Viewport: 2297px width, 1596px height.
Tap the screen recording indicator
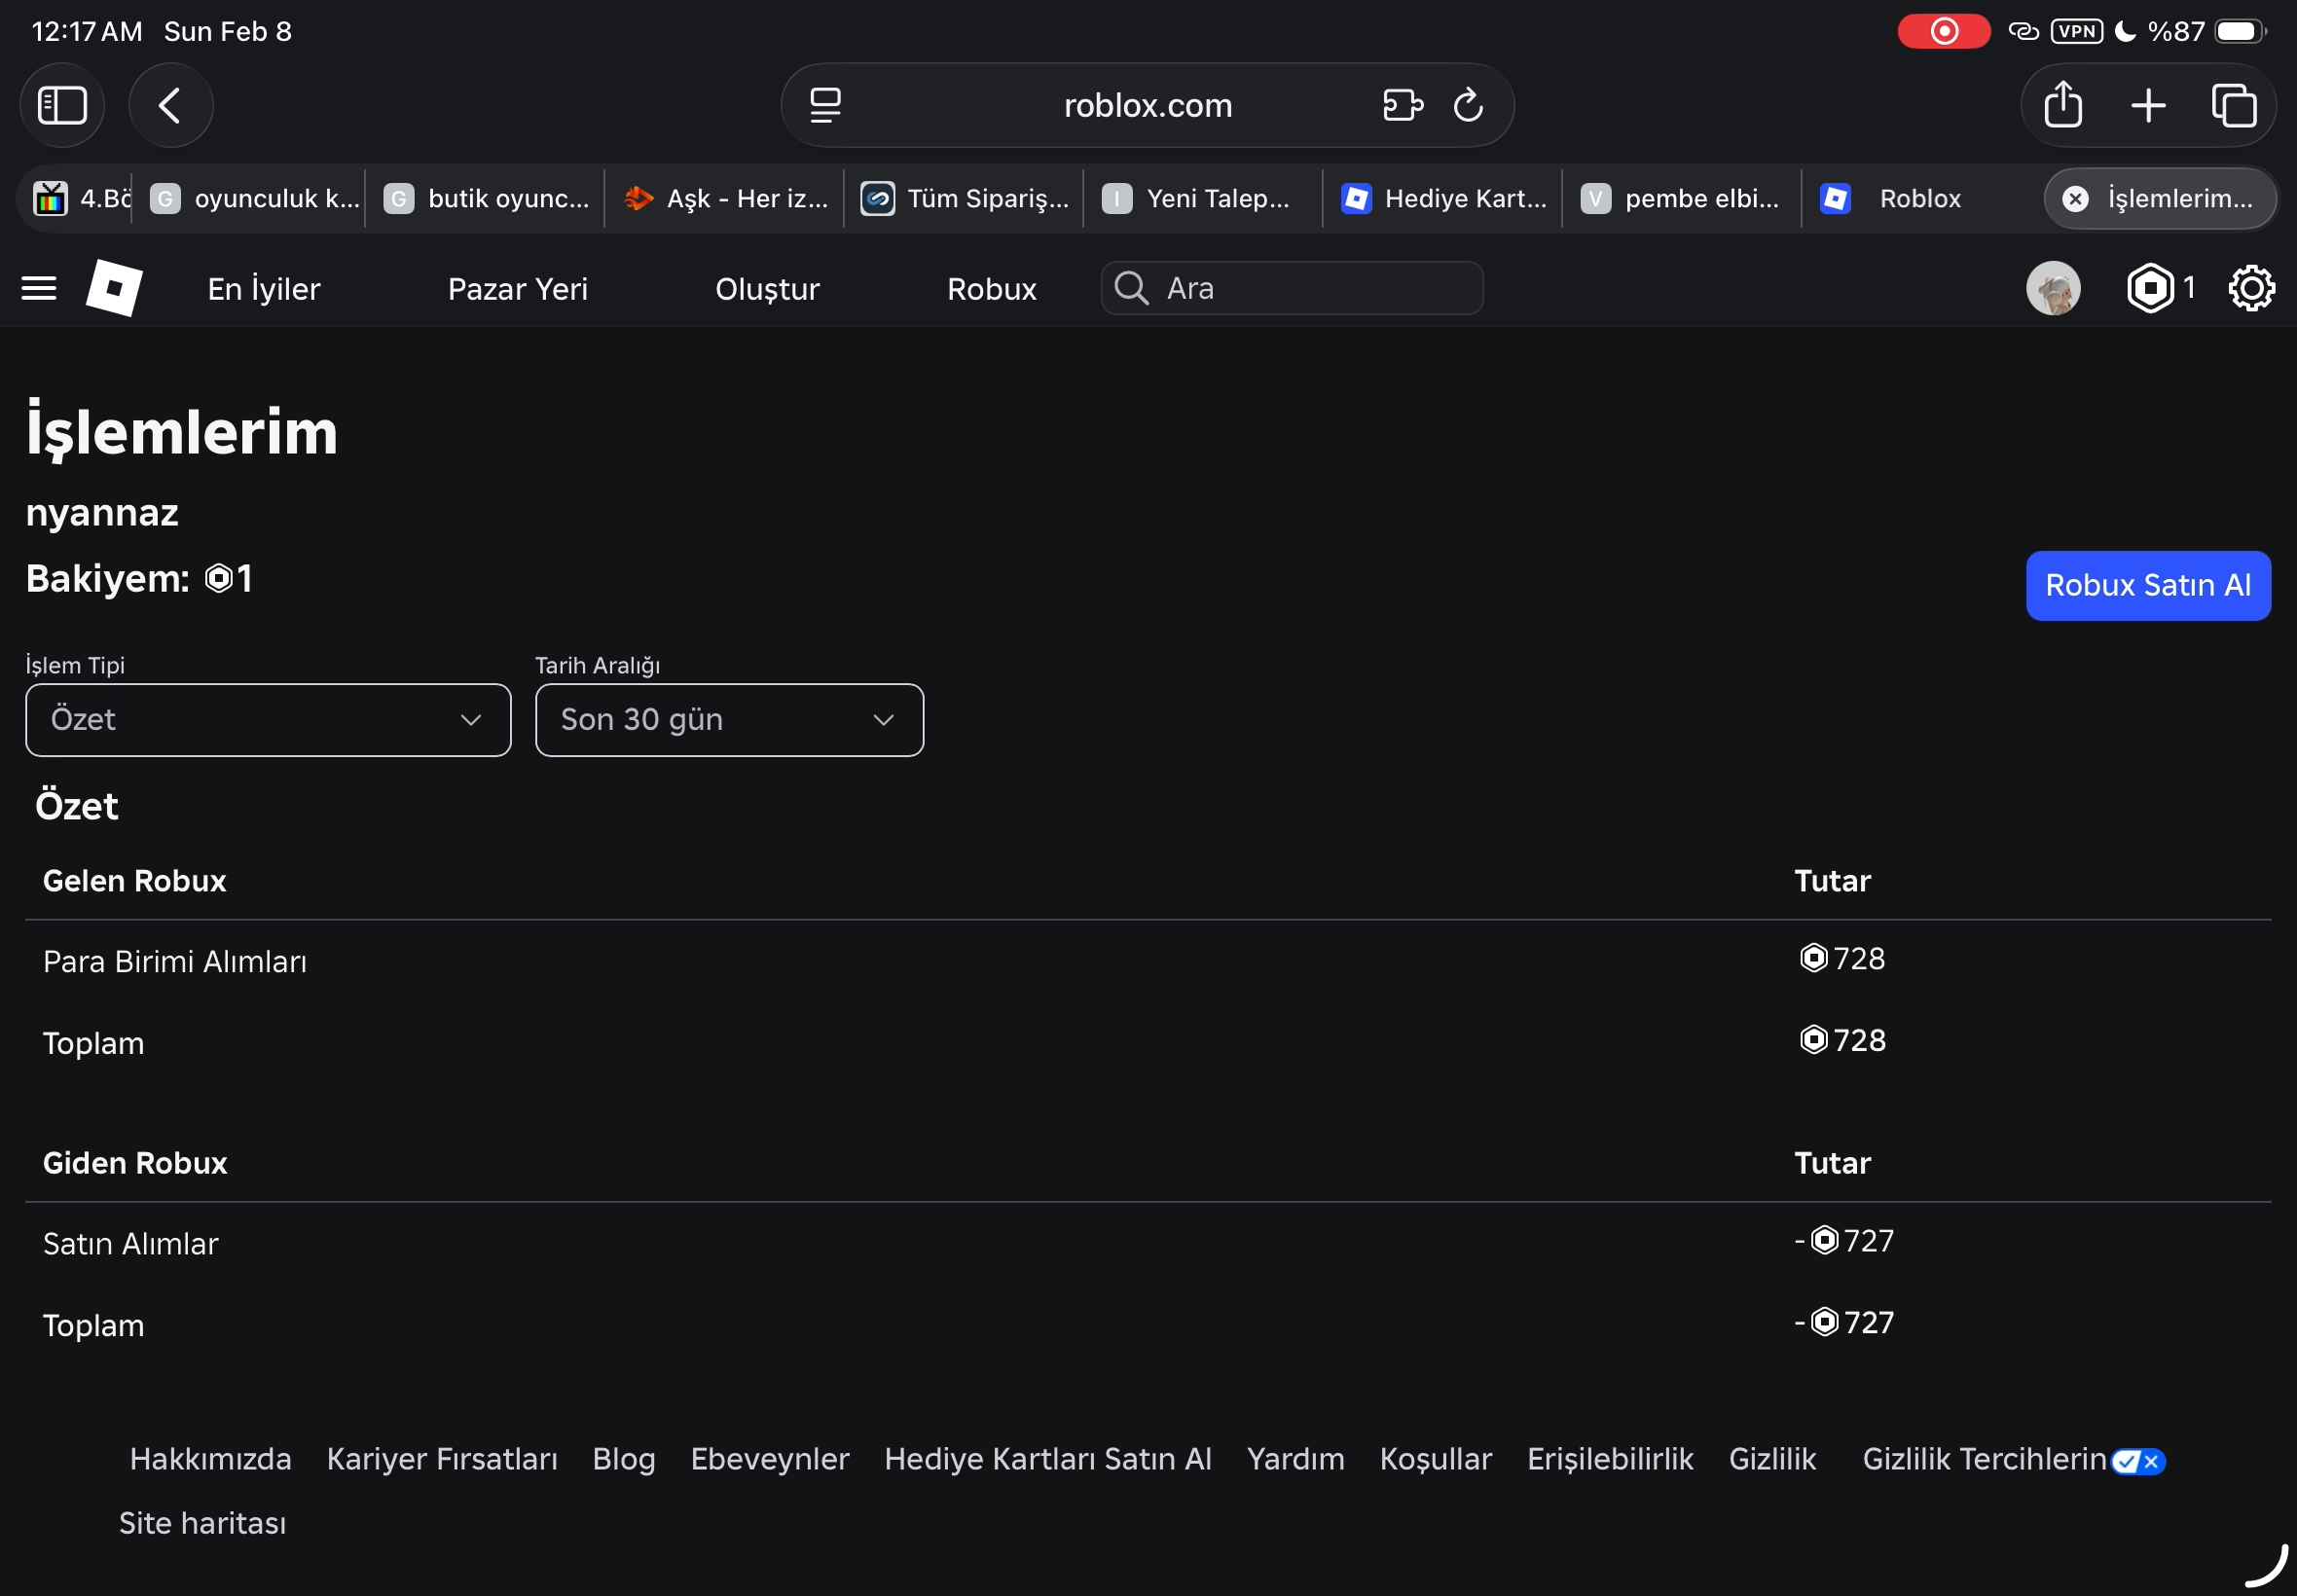pos(1943,32)
